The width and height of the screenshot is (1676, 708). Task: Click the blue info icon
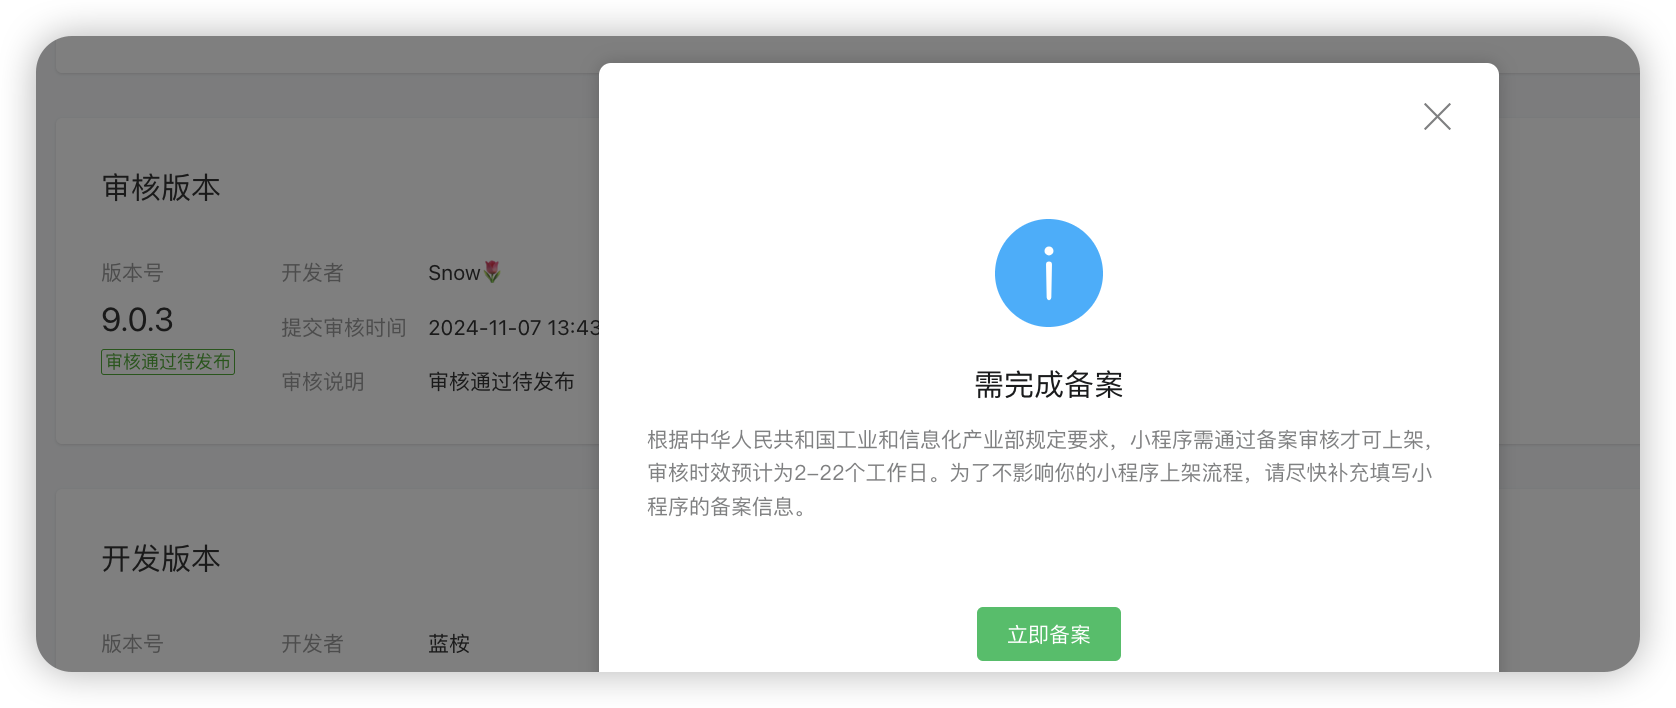pos(1048,273)
